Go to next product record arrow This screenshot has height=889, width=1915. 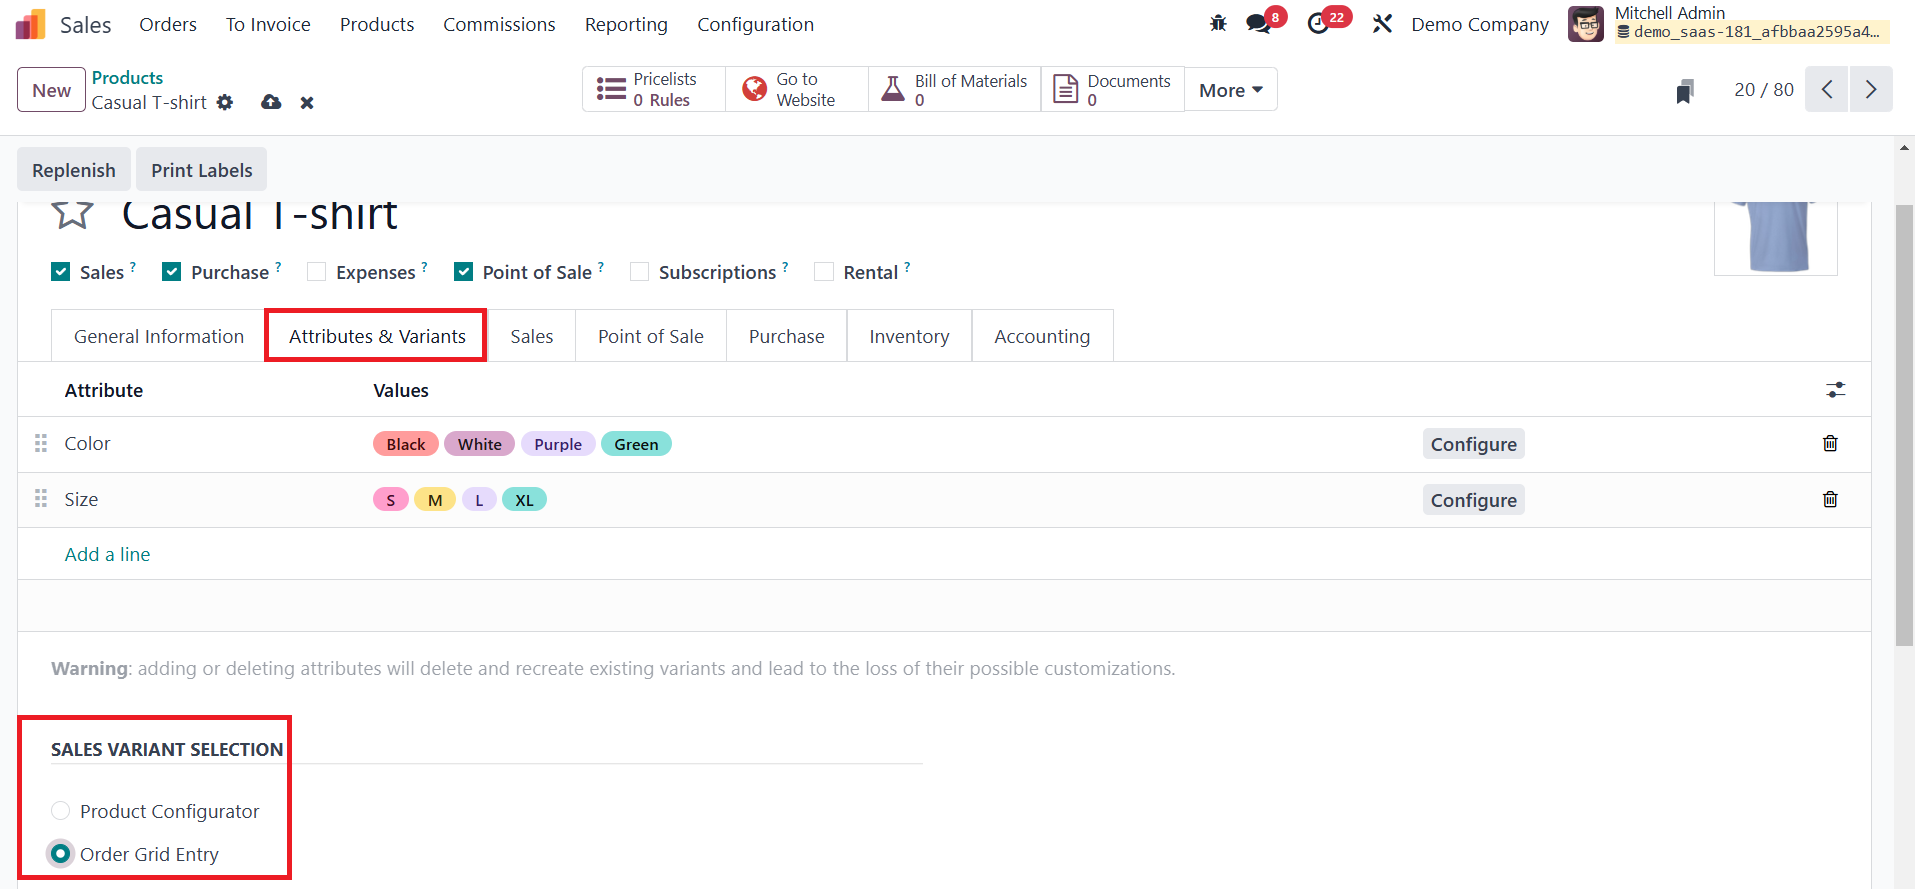coord(1870,90)
